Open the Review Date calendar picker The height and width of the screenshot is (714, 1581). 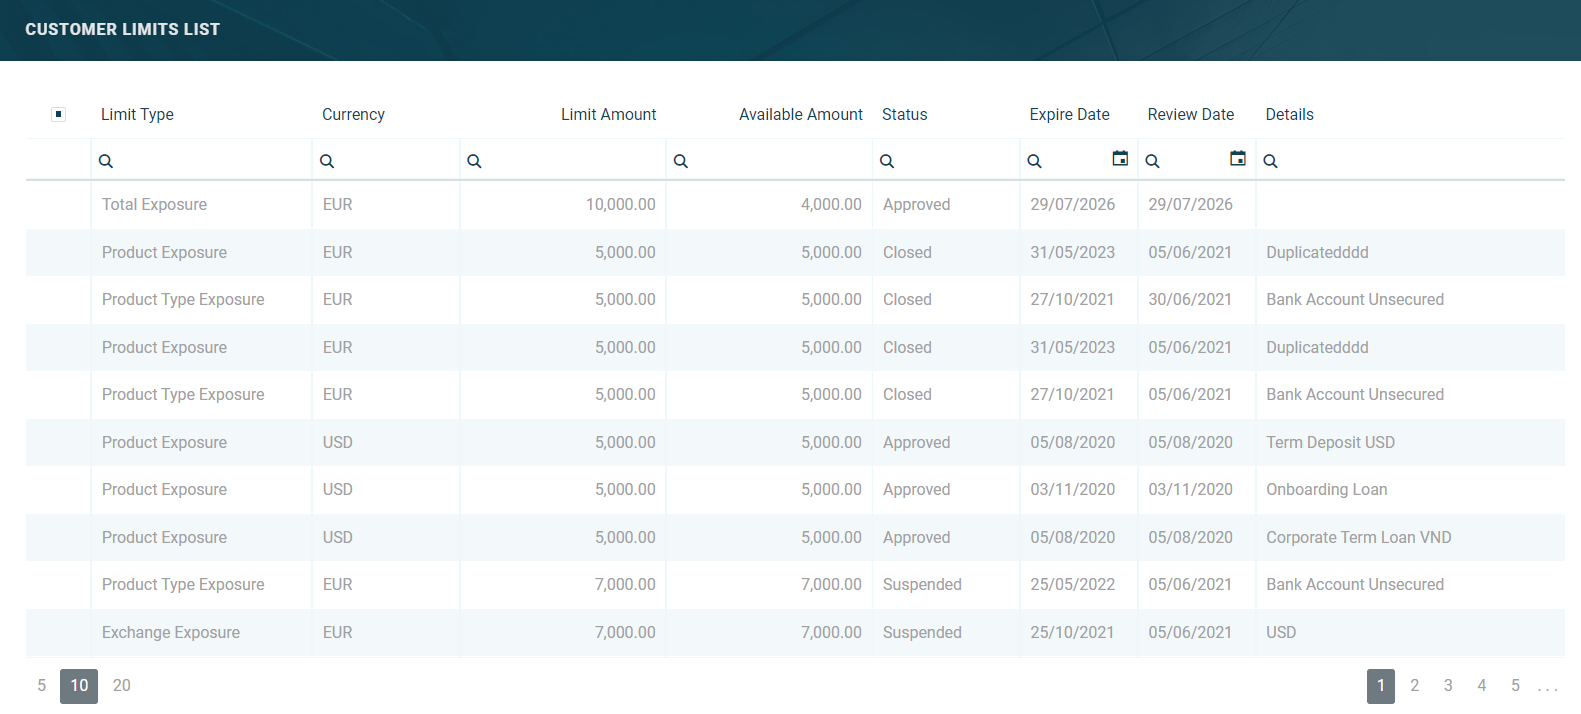point(1238,159)
